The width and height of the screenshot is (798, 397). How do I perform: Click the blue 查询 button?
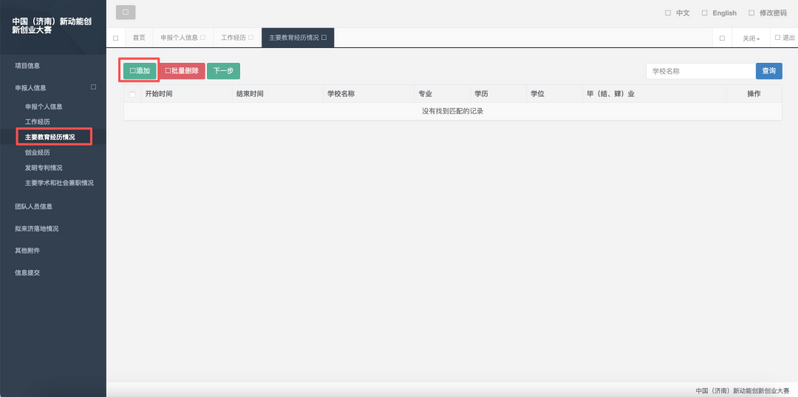[x=769, y=71]
